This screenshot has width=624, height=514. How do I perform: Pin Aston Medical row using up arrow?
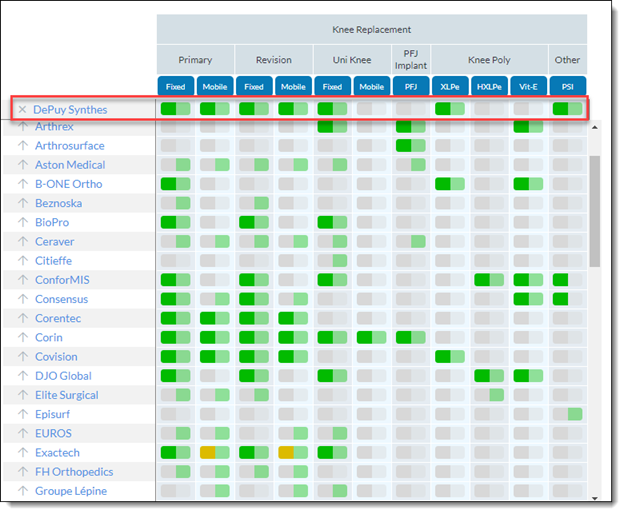(x=23, y=165)
